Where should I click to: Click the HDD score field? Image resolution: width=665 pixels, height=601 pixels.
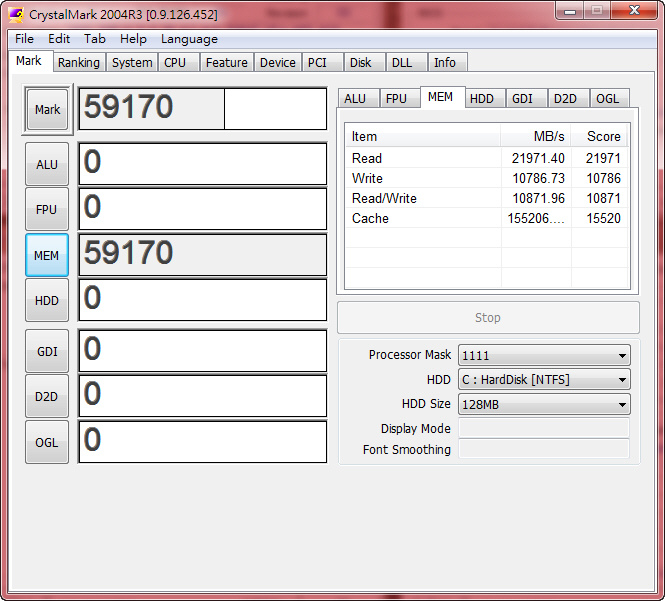pyautogui.click(x=203, y=300)
